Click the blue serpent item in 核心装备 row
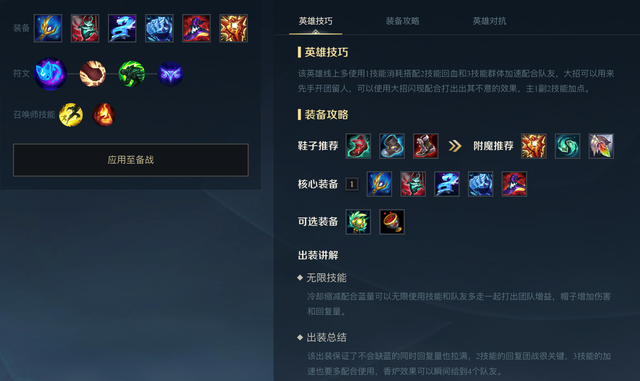Image resolution: width=640 pixels, height=381 pixels. (x=447, y=184)
